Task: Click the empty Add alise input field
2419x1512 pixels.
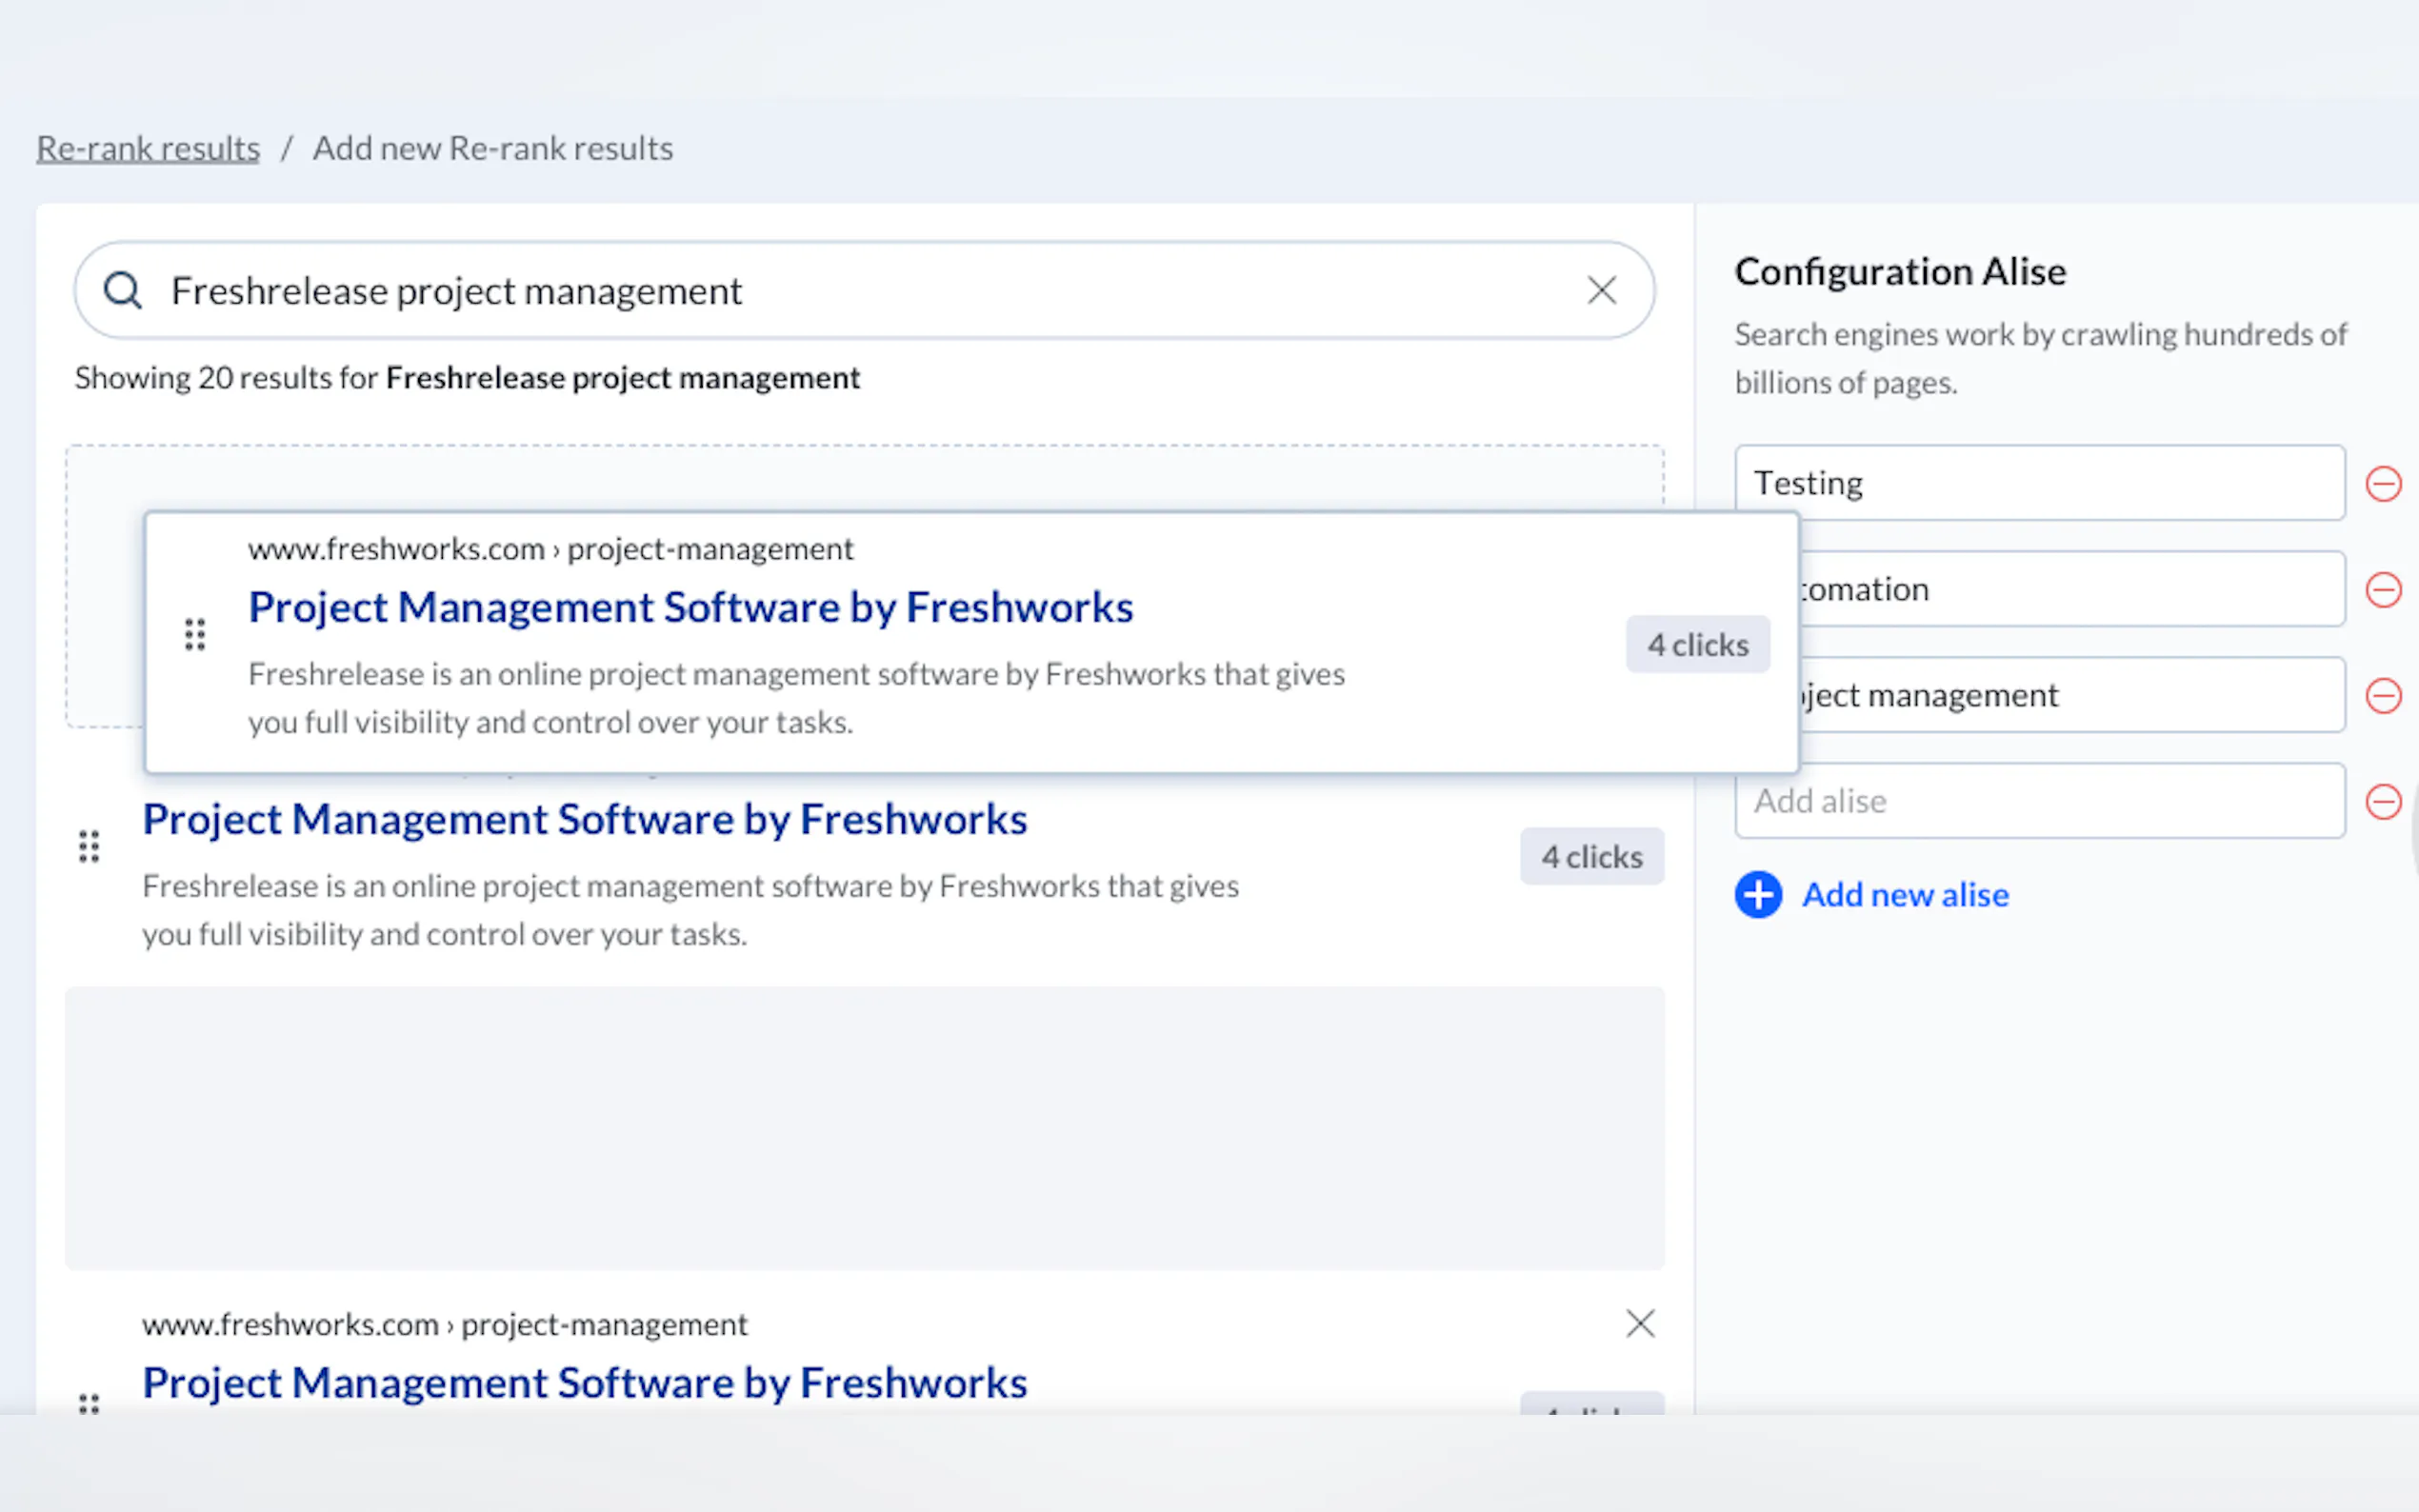Action: [x=2040, y=802]
